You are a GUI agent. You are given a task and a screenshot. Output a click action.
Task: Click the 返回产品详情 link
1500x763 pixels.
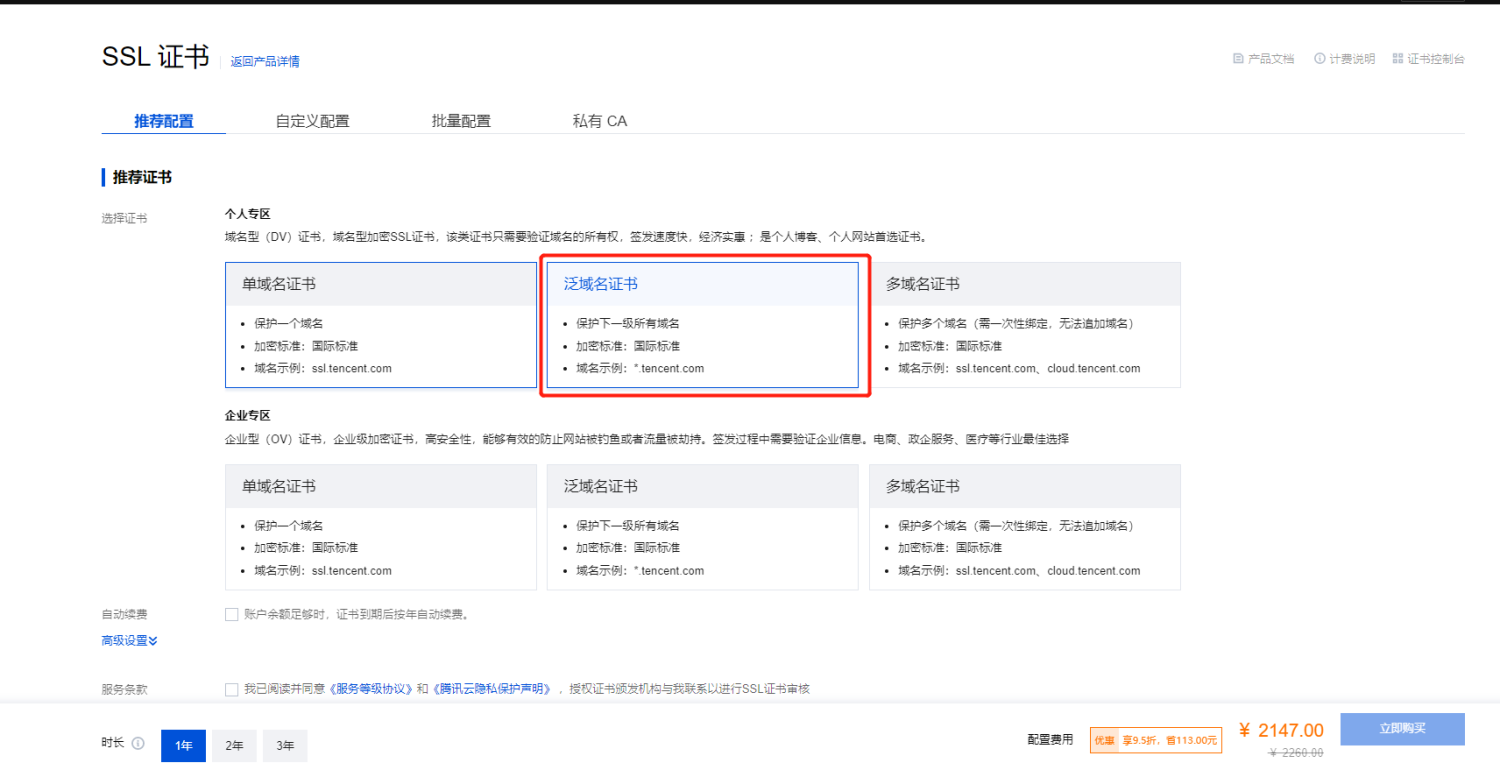[x=265, y=61]
